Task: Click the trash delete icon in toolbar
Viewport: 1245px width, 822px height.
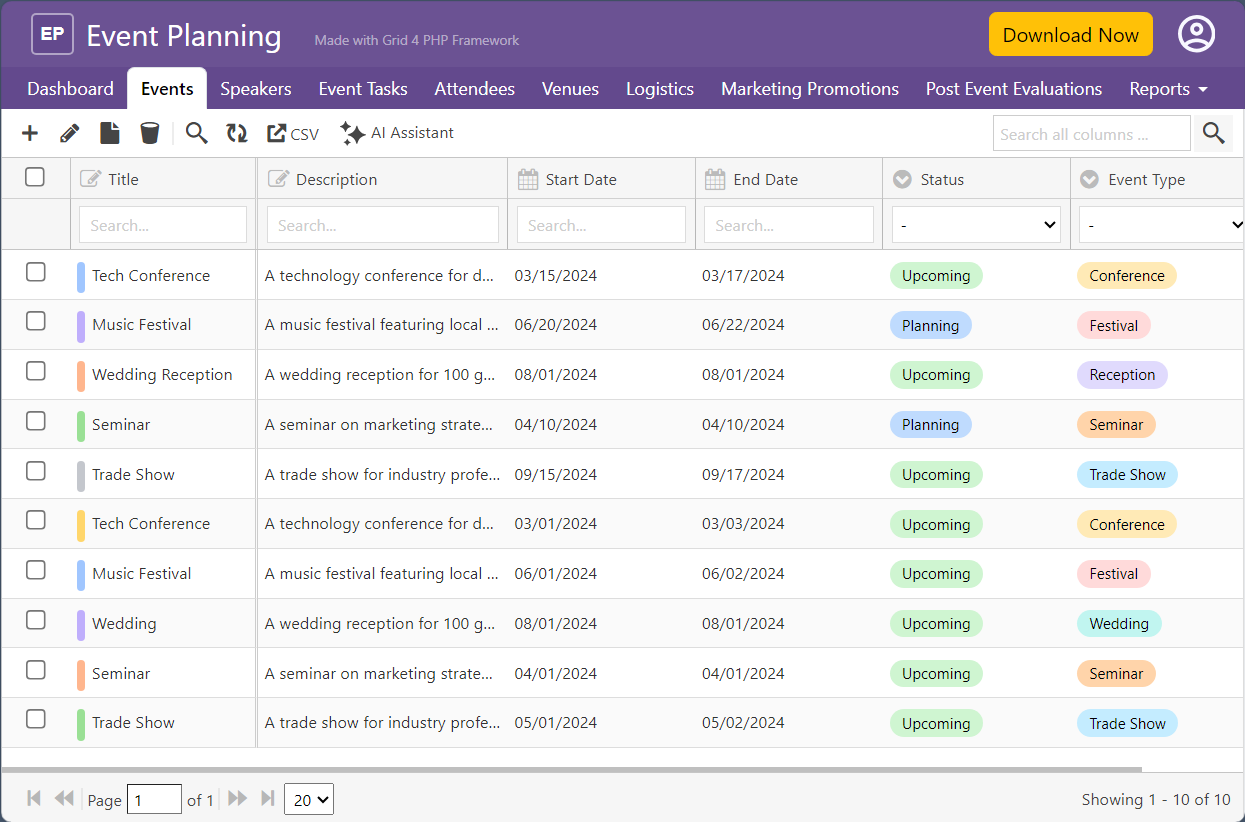Action: pos(149,133)
